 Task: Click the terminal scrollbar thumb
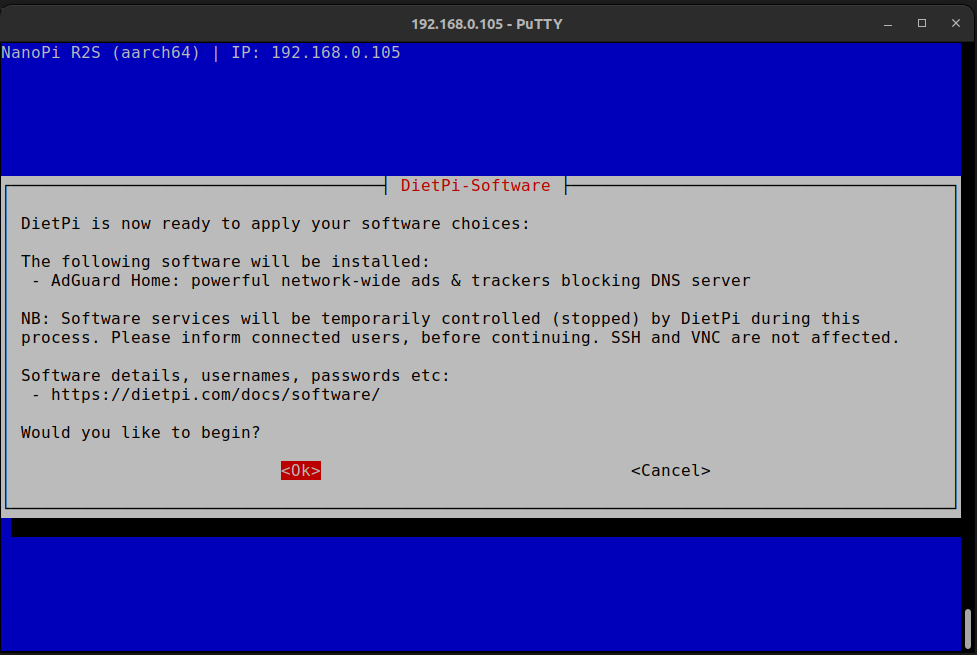click(967, 628)
